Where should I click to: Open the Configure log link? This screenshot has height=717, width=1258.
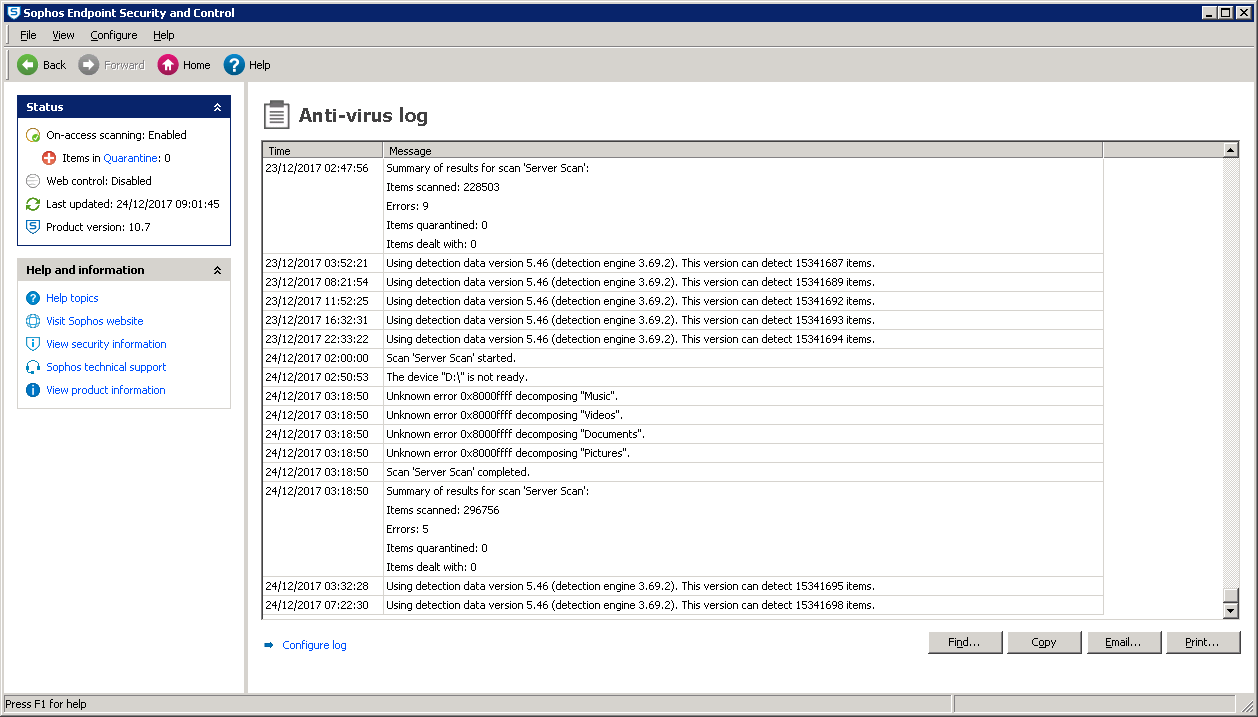coord(314,645)
